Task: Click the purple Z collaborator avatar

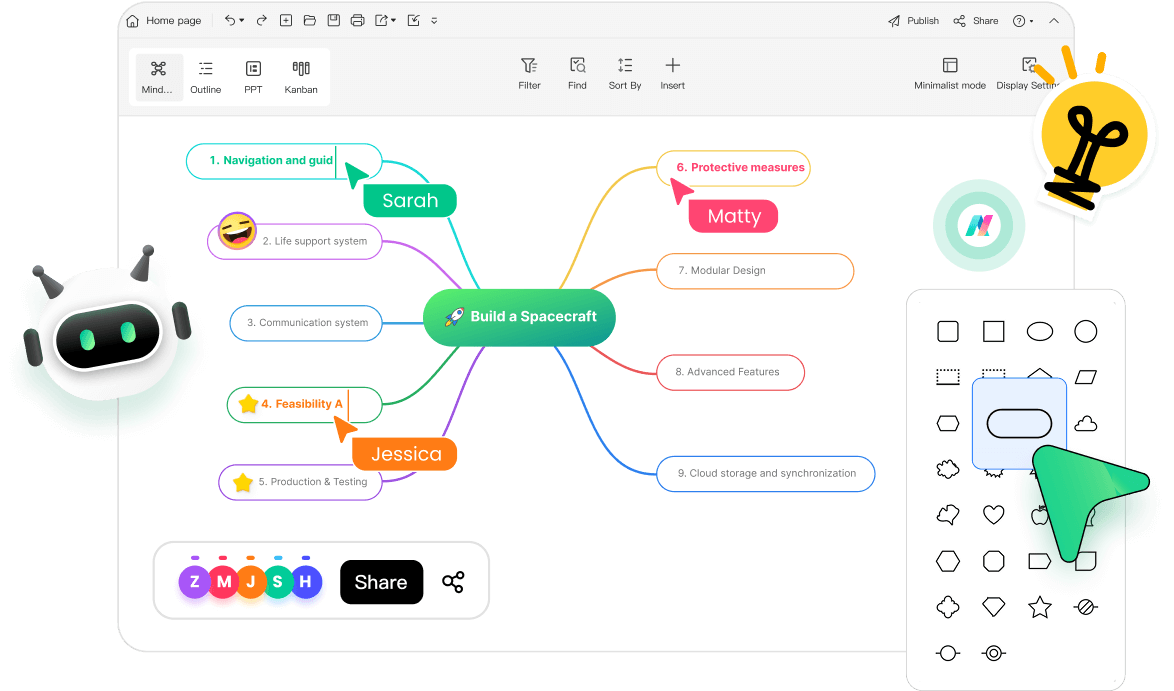Action: [x=195, y=582]
